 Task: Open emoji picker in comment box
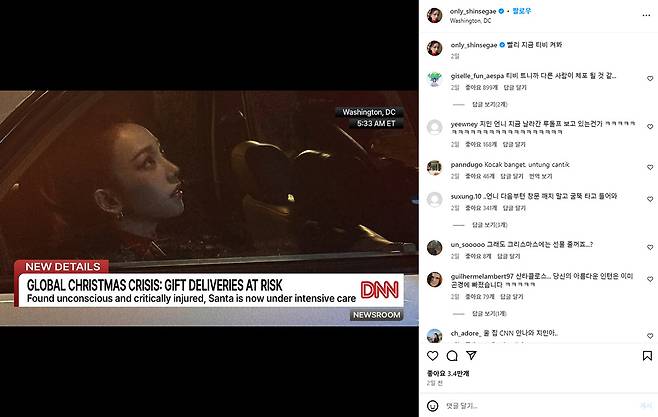coord(432,406)
